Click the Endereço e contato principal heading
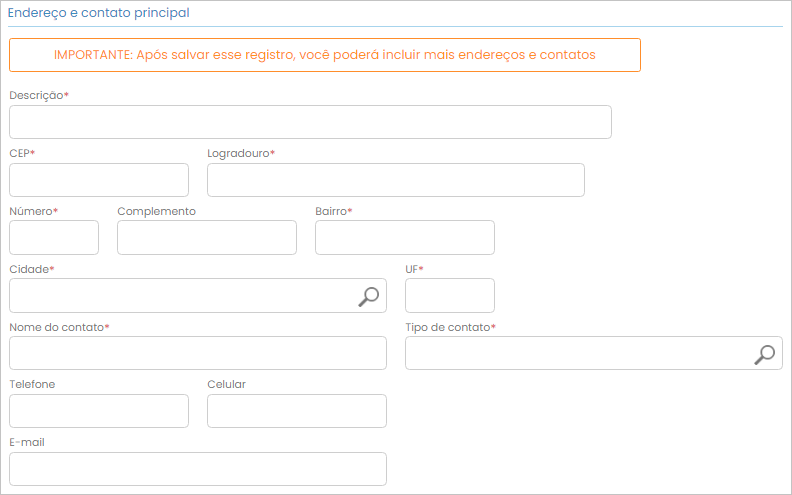The width and height of the screenshot is (792, 495). click(x=98, y=13)
